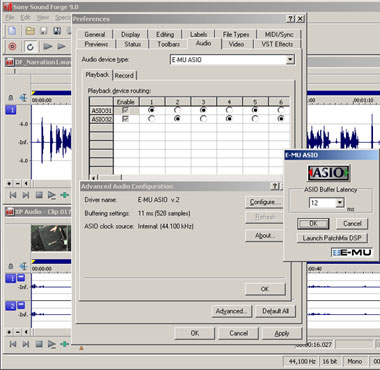Click green icon beside play in DF_Narration1 window
The image size is (380, 370).
65,195
